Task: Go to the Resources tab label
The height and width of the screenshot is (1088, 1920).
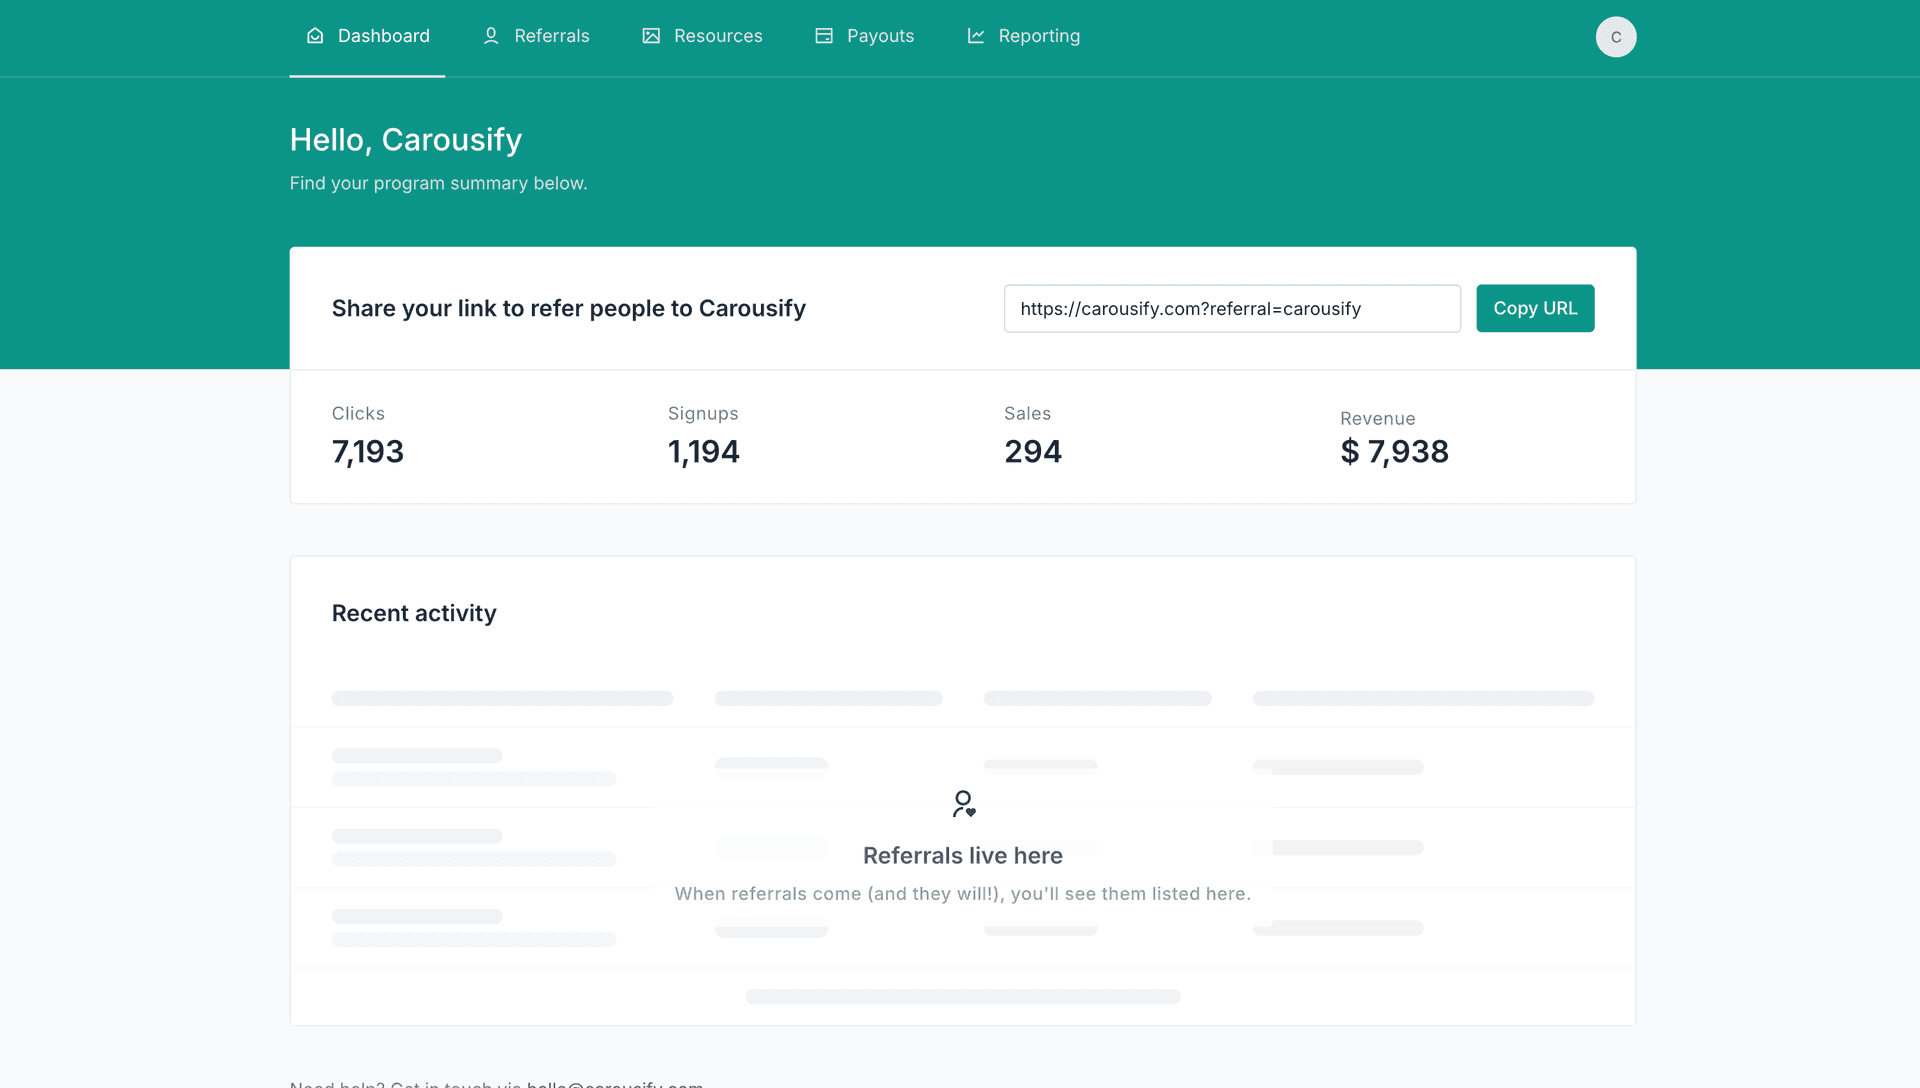Action: [x=718, y=36]
